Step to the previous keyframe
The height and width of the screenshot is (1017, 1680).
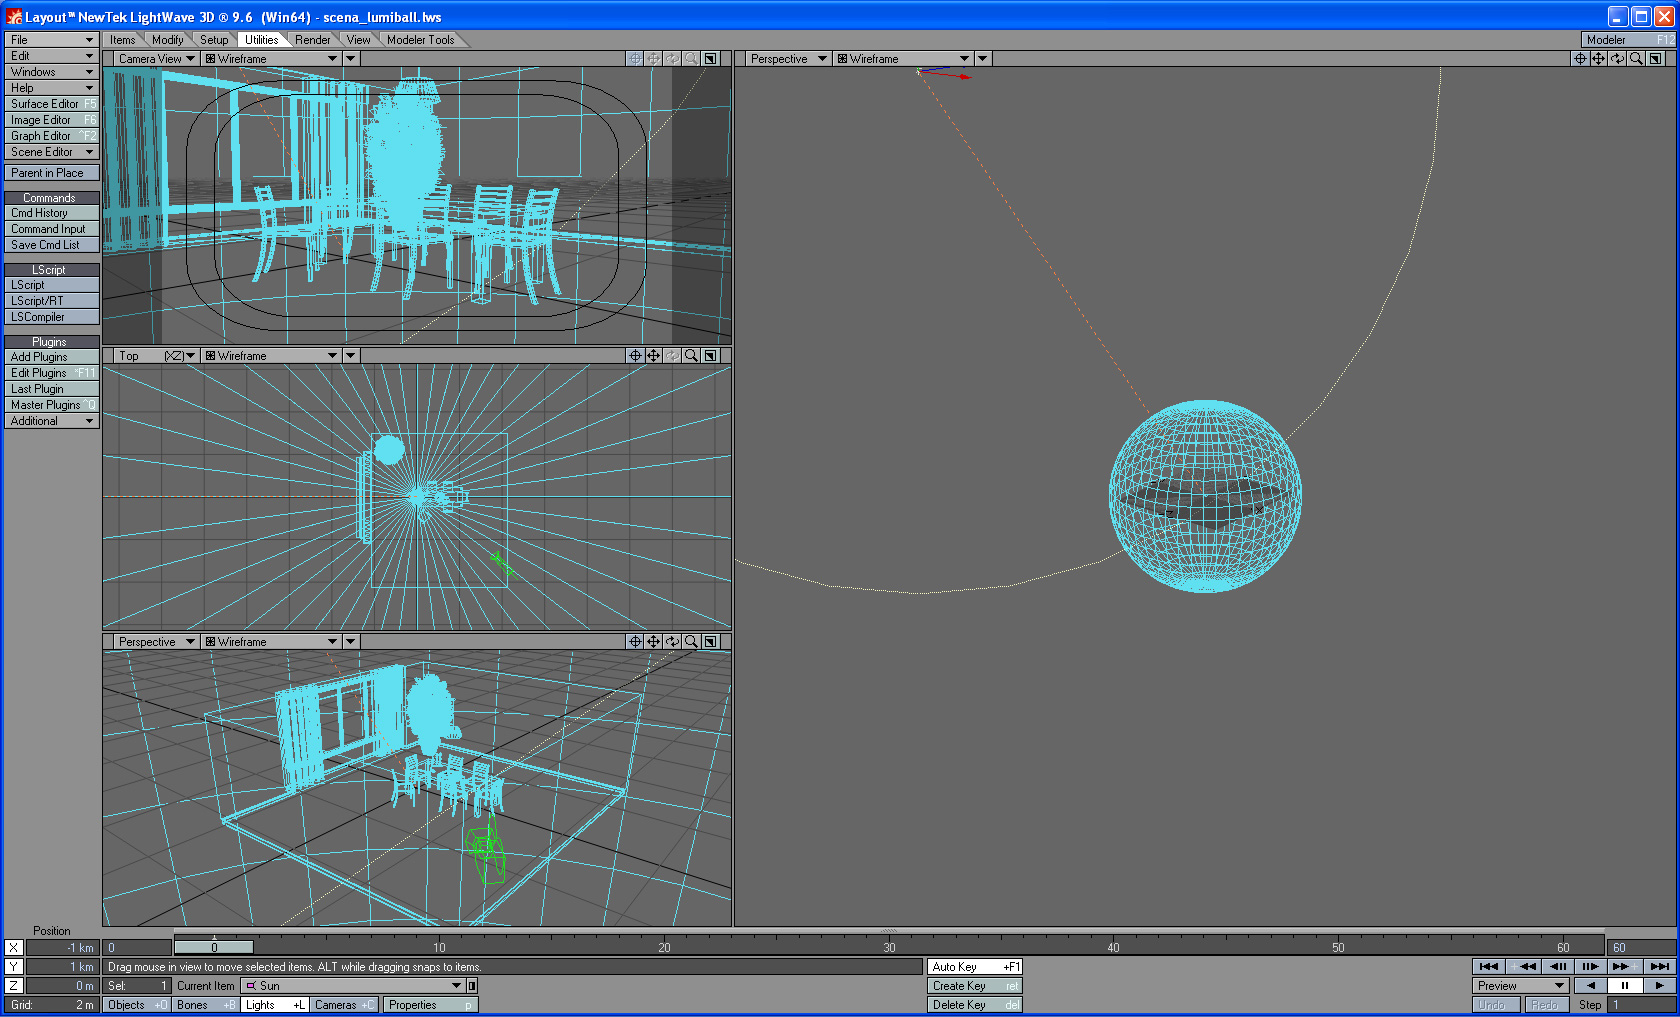point(1525,966)
